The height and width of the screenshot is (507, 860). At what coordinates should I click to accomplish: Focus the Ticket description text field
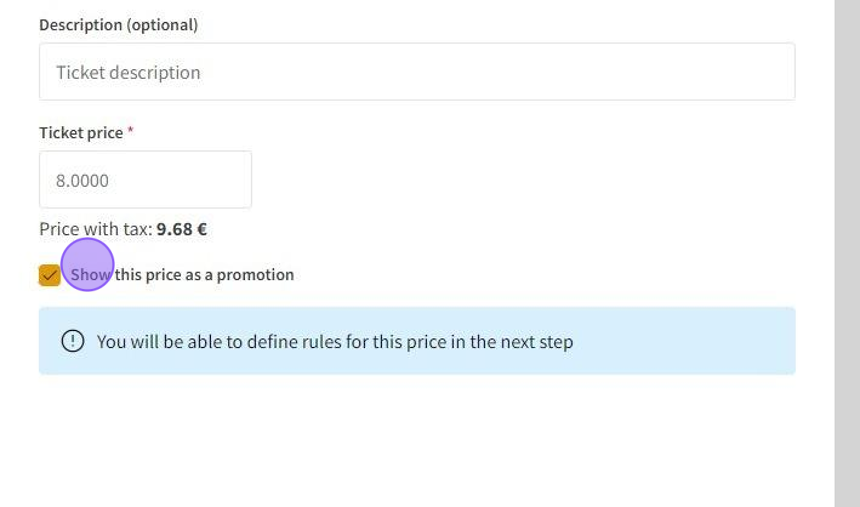pyautogui.click(x=416, y=72)
